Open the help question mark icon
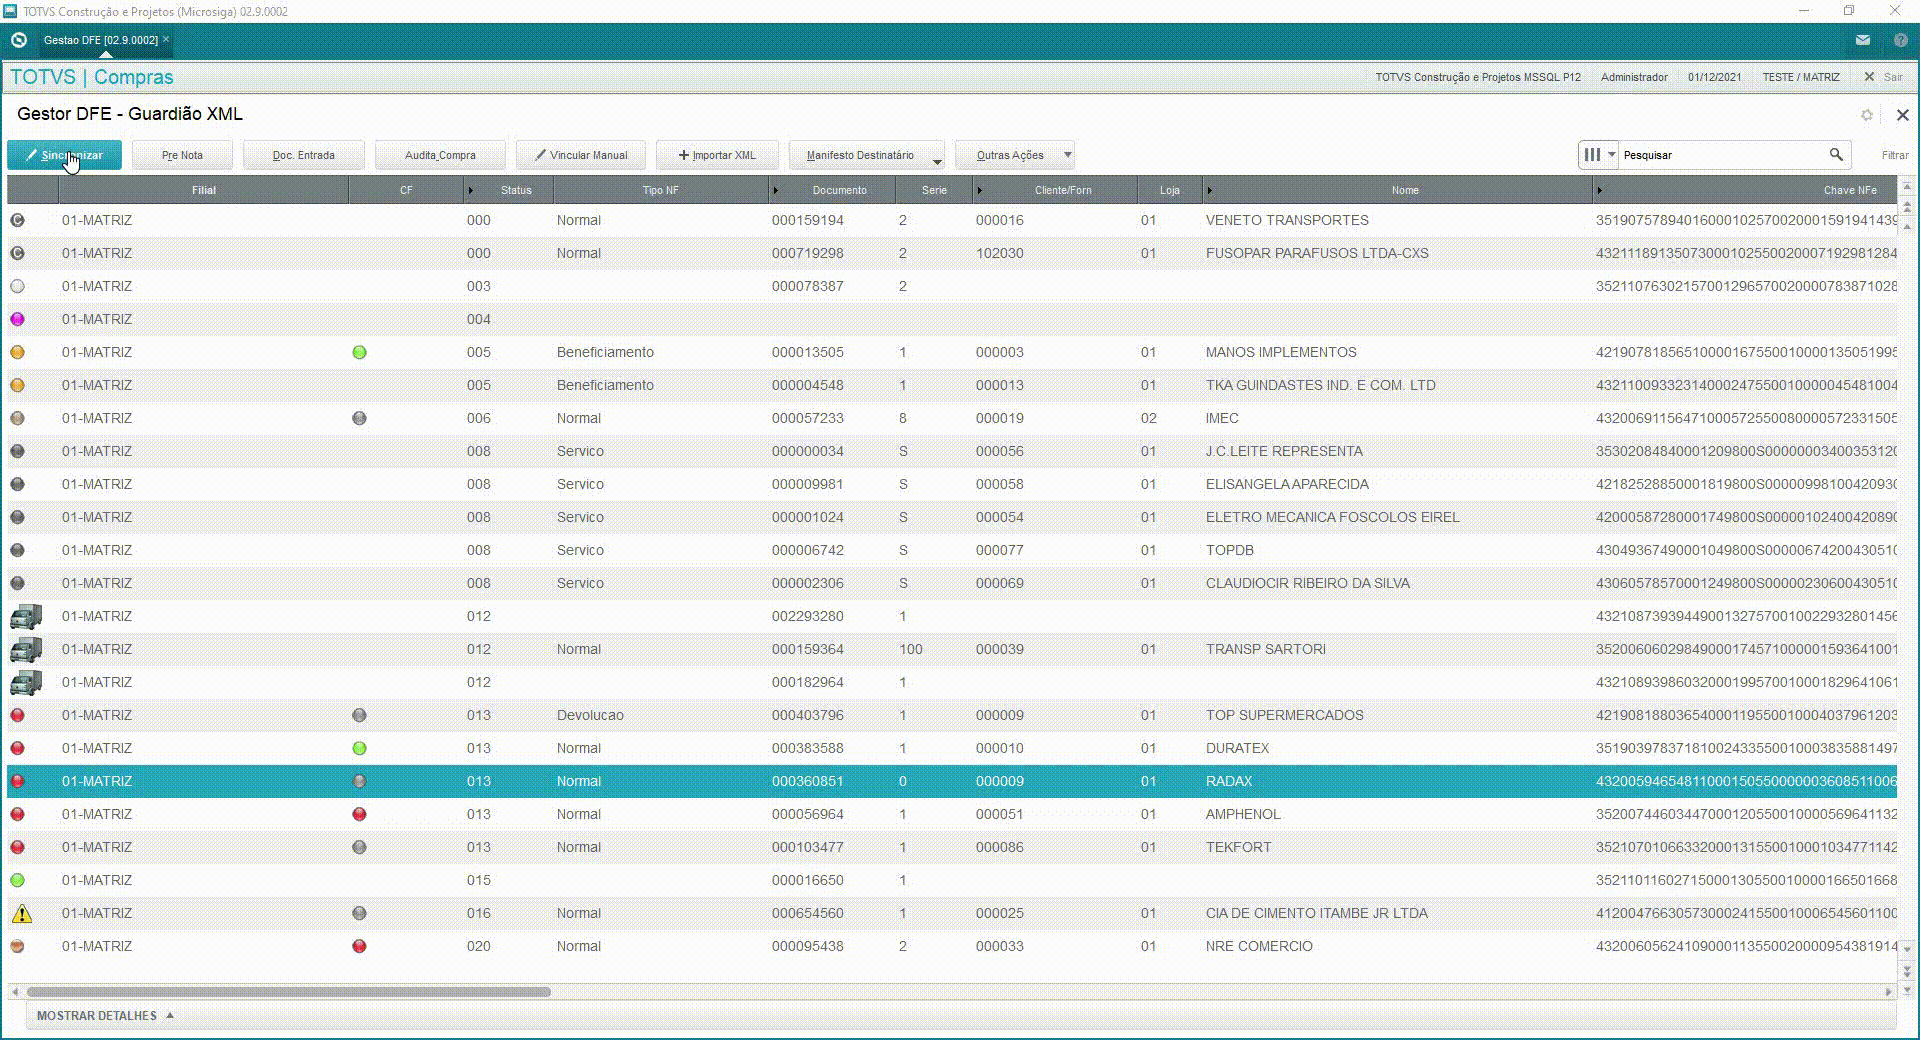This screenshot has width=1920, height=1040. coord(1901,40)
